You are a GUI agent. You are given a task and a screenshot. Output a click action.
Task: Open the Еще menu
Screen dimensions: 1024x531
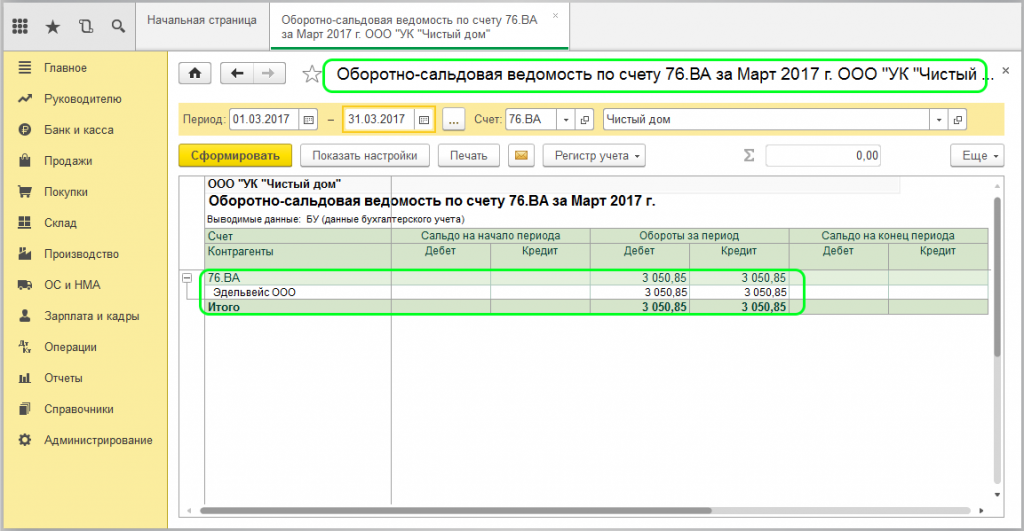pyautogui.click(x=975, y=155)
